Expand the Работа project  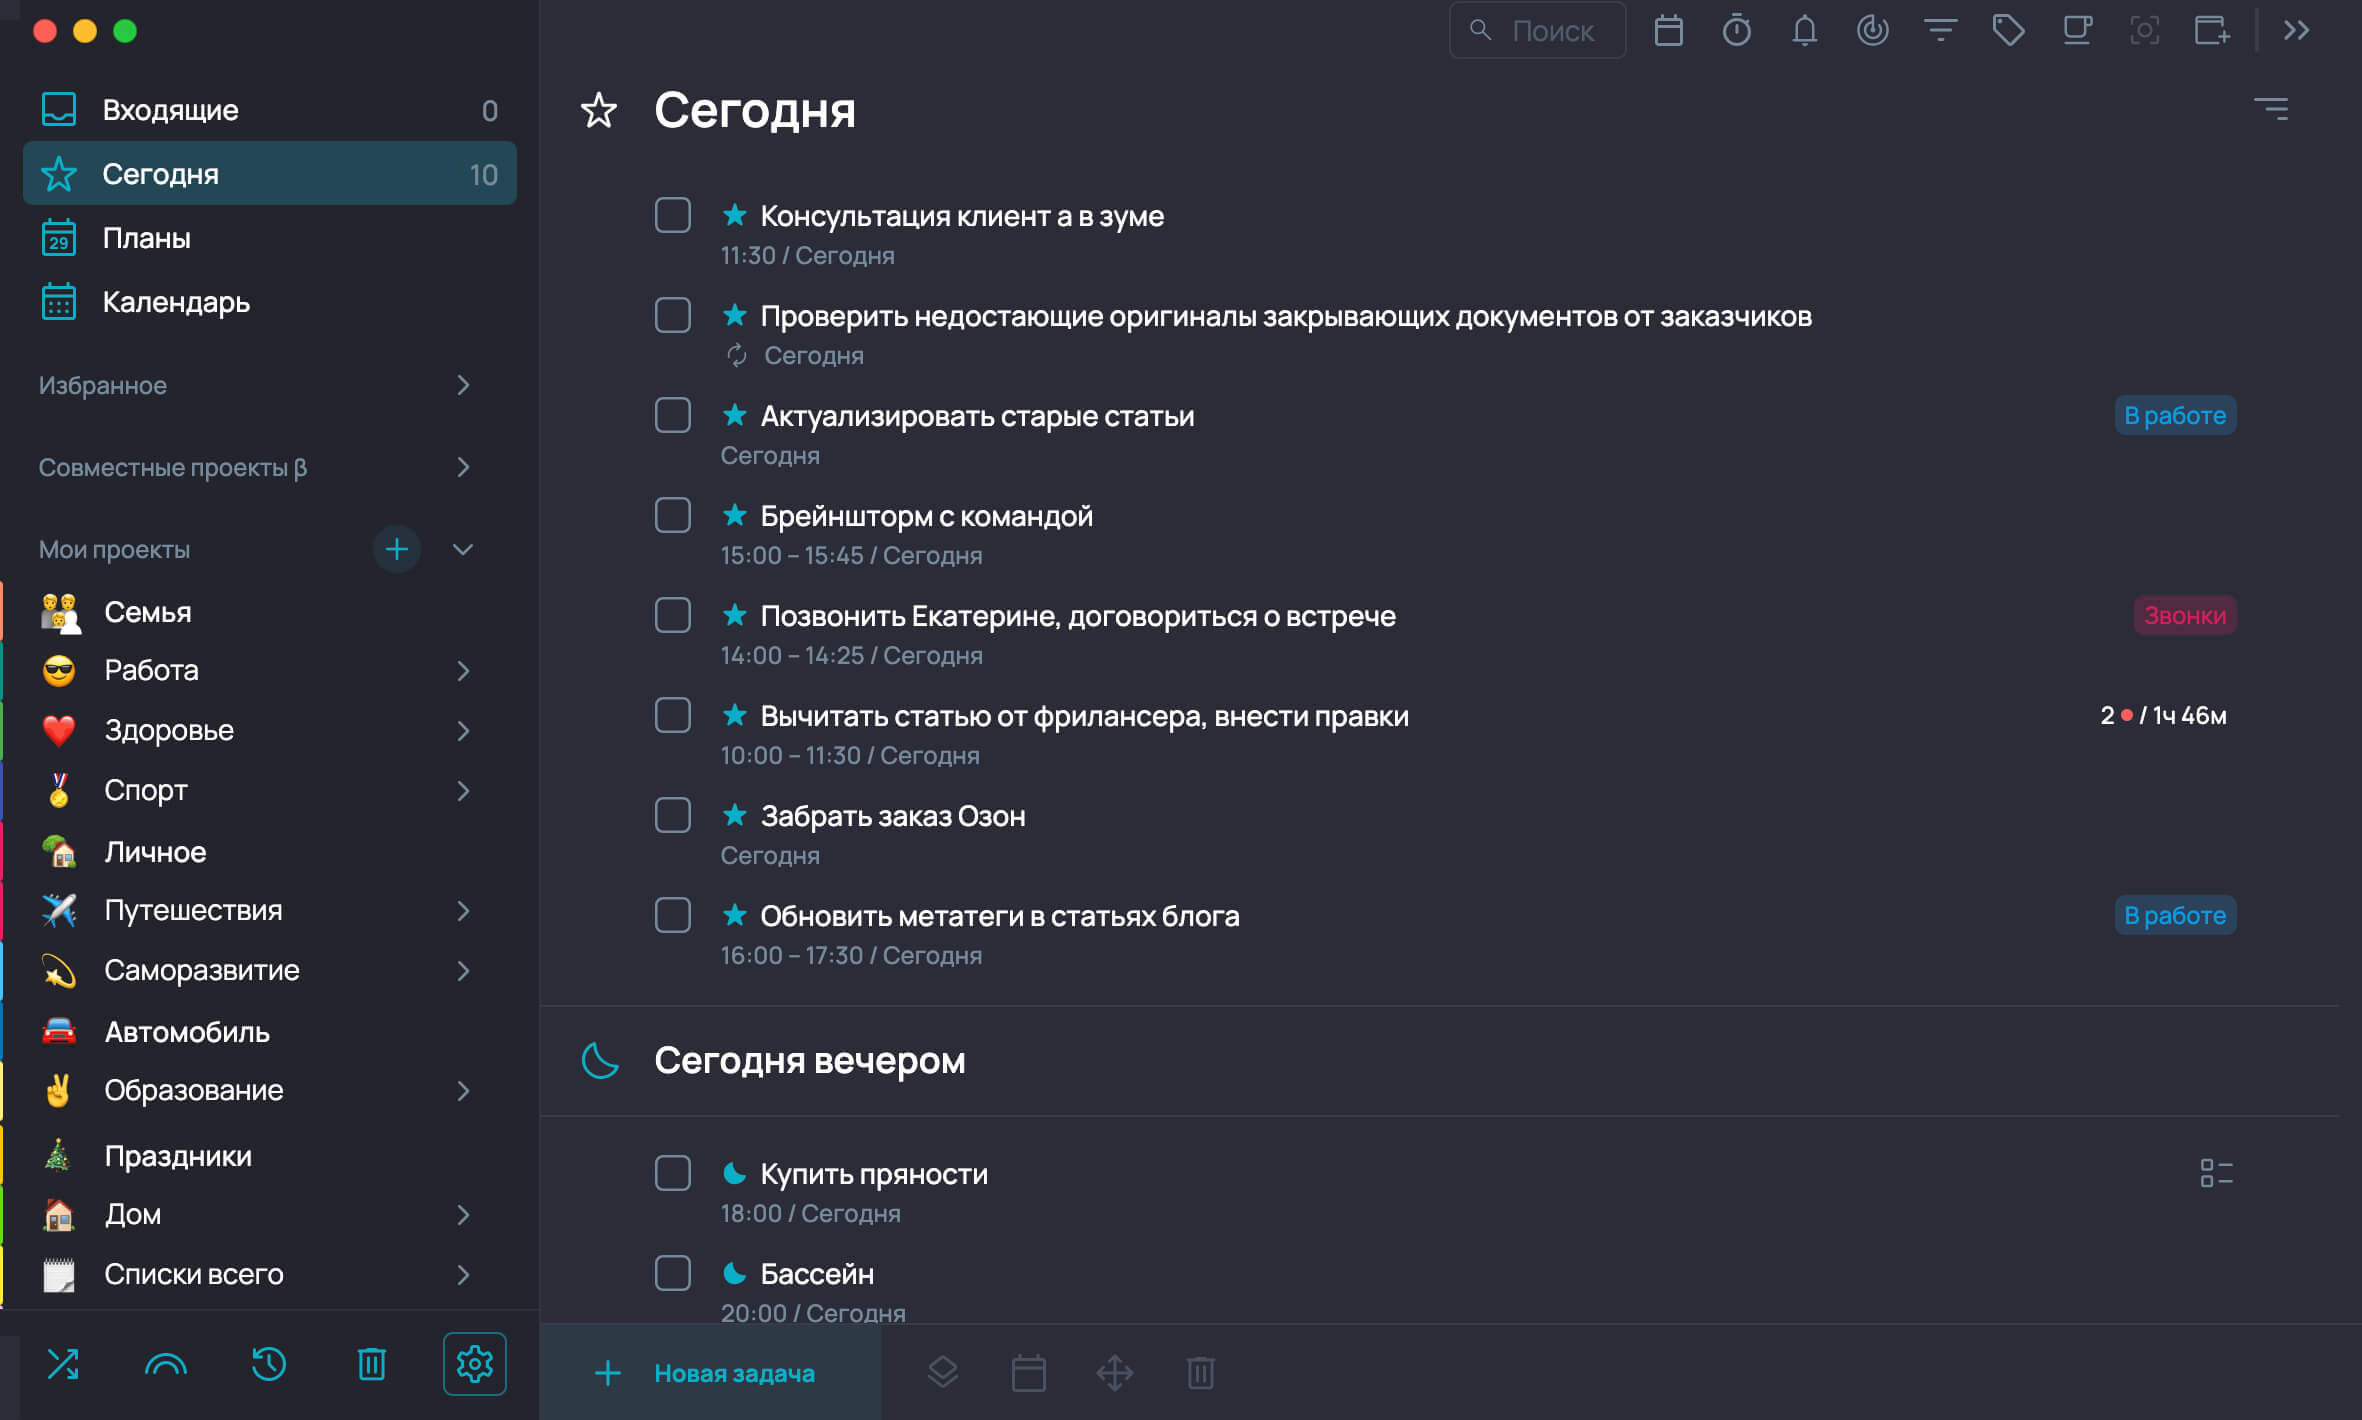[x=462, y=670]
